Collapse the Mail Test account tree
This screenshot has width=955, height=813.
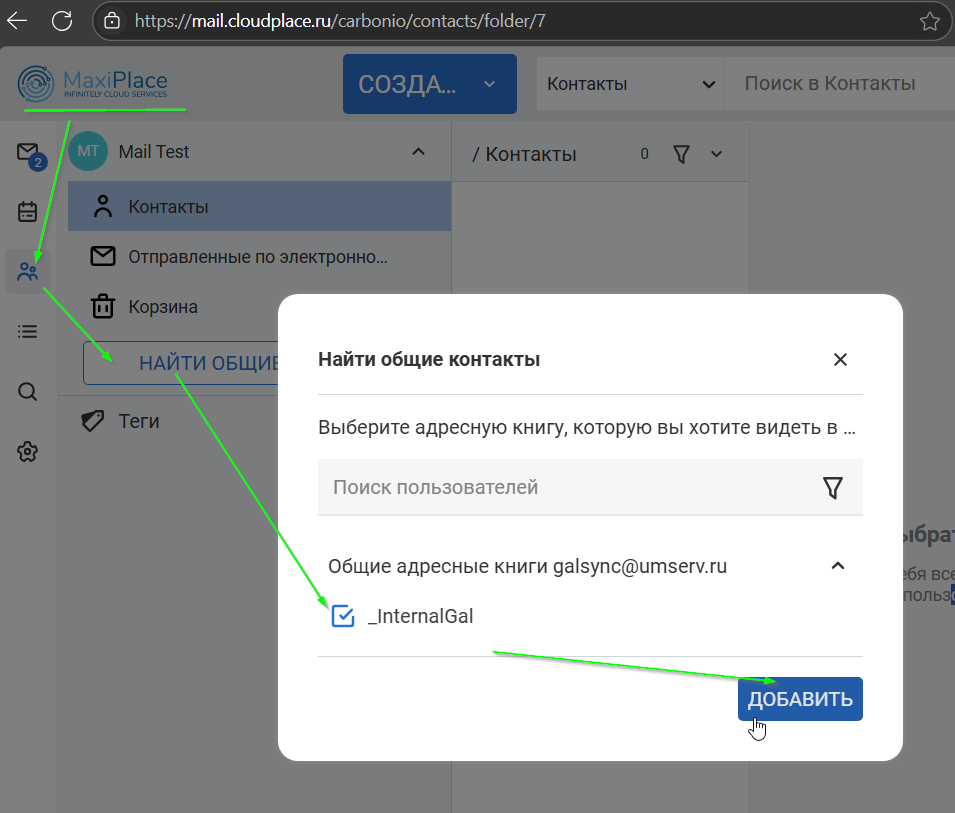418,152
